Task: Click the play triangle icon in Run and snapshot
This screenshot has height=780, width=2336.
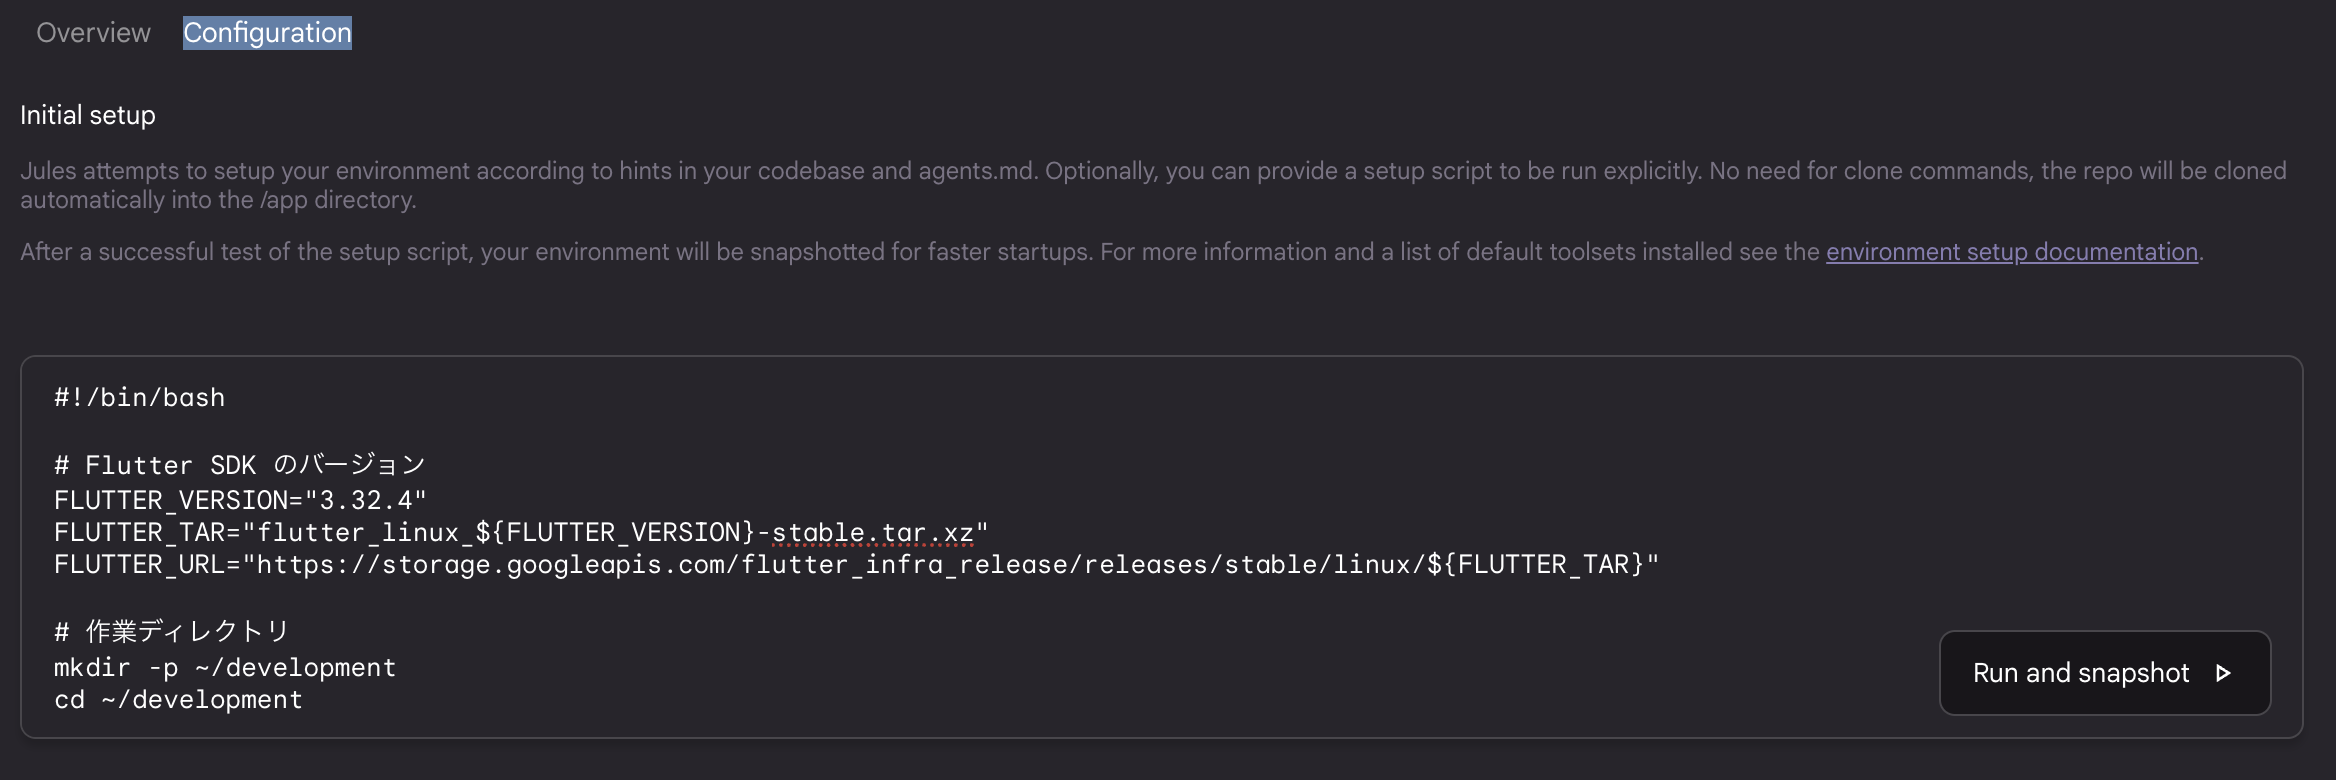Action: click(x=2223, y=673)
